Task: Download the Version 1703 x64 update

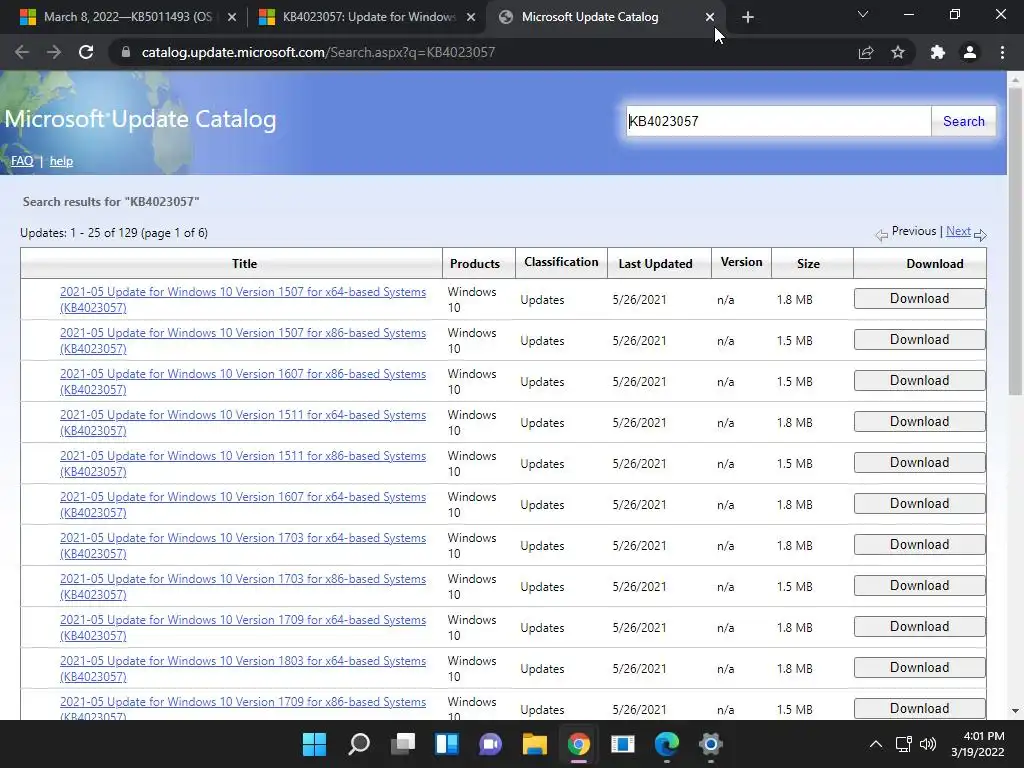Action: pyautogui.click(x=920, y=545)
